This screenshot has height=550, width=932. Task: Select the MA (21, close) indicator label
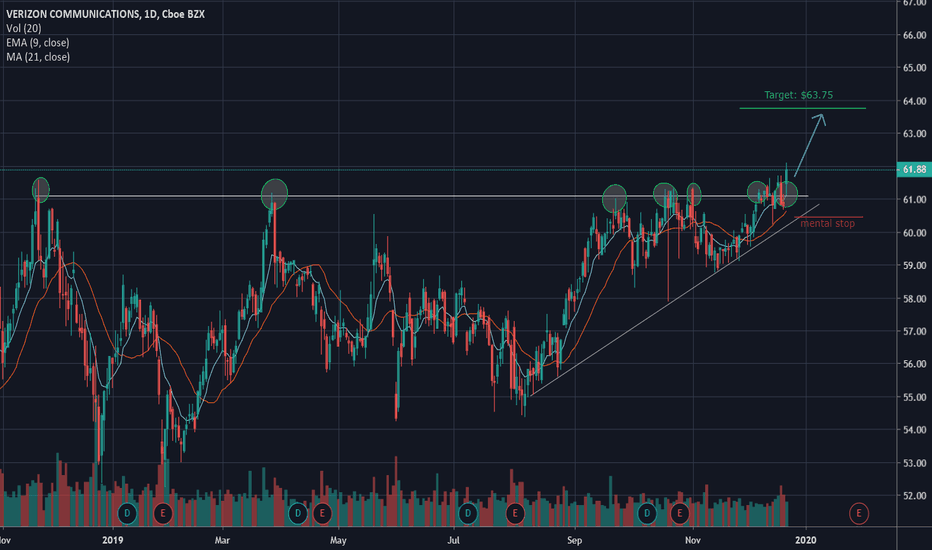[38, 56]
